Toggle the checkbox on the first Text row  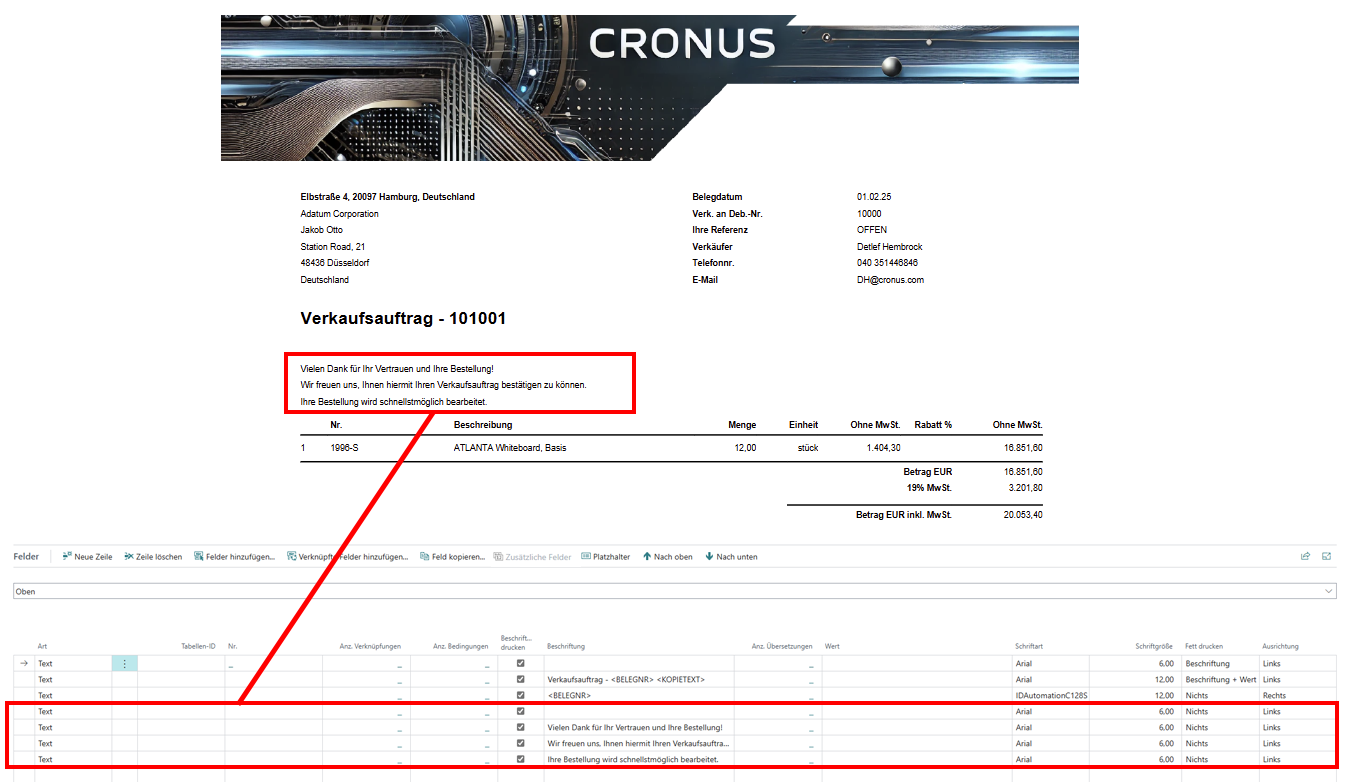pos(519,663)
